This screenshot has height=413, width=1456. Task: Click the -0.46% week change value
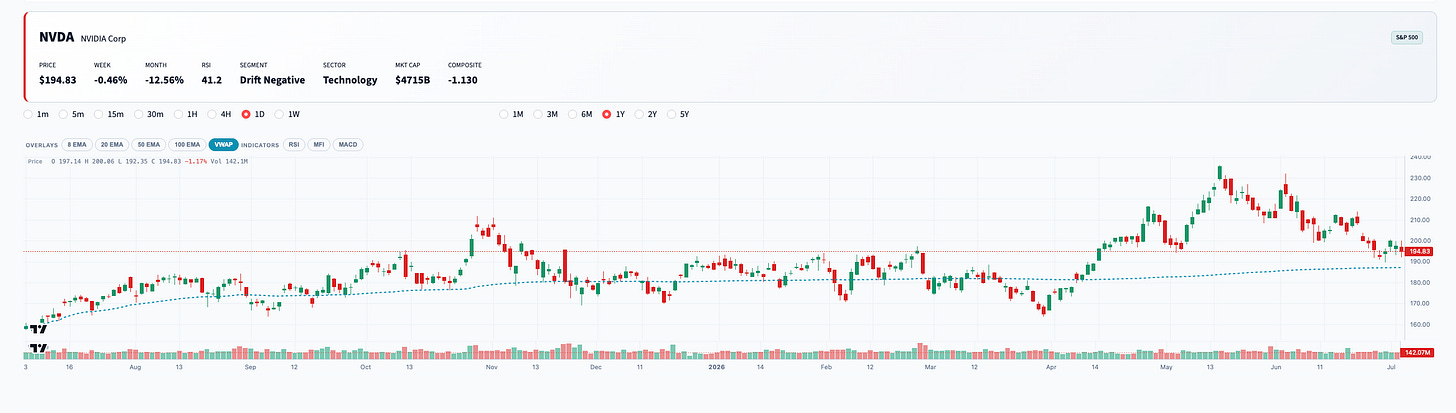[x=110, y=80]
